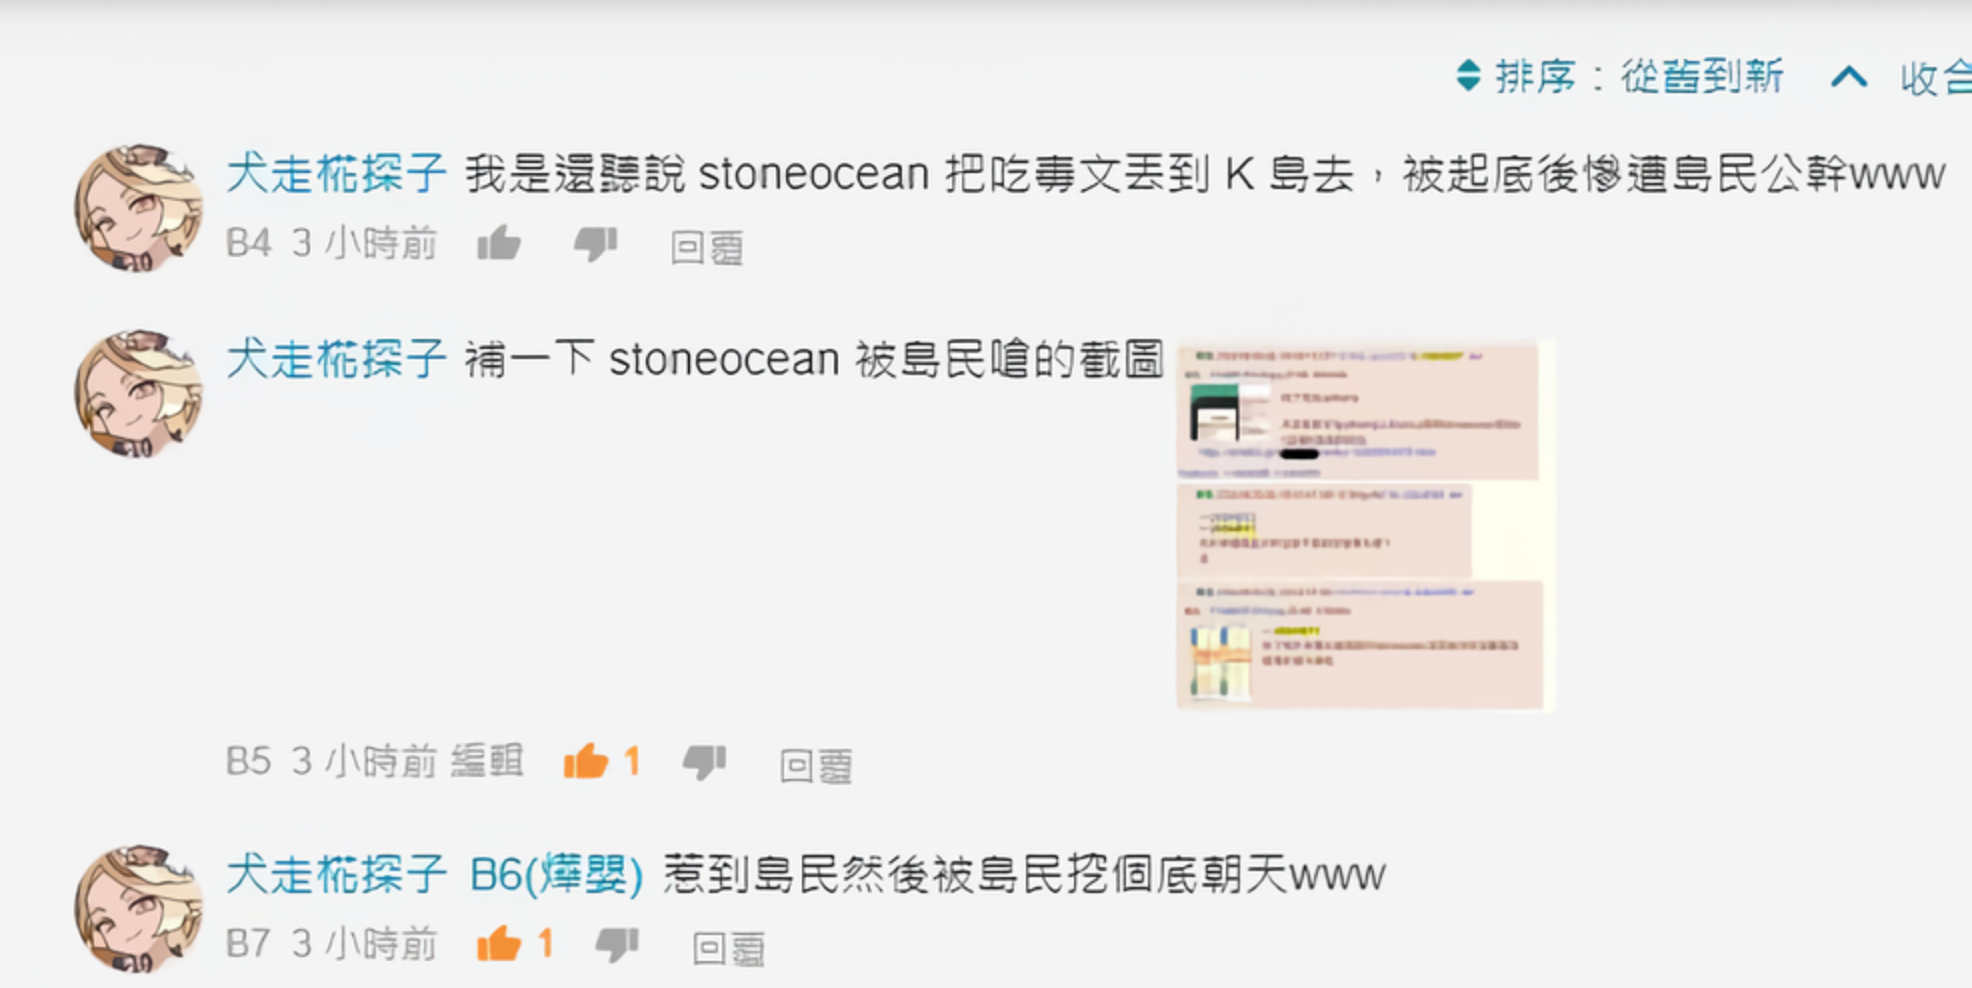Collapse comments with the chevron up icon
The image size is (1972, 988).
[1849, 76]
